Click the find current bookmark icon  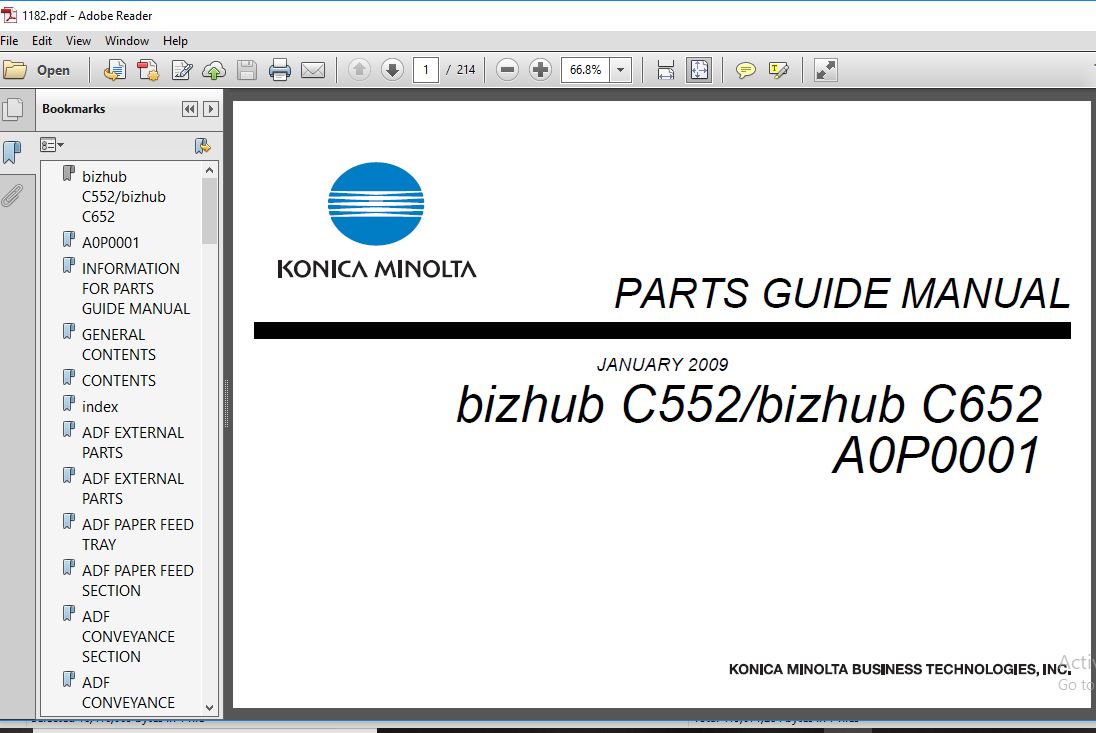[202, 145]
